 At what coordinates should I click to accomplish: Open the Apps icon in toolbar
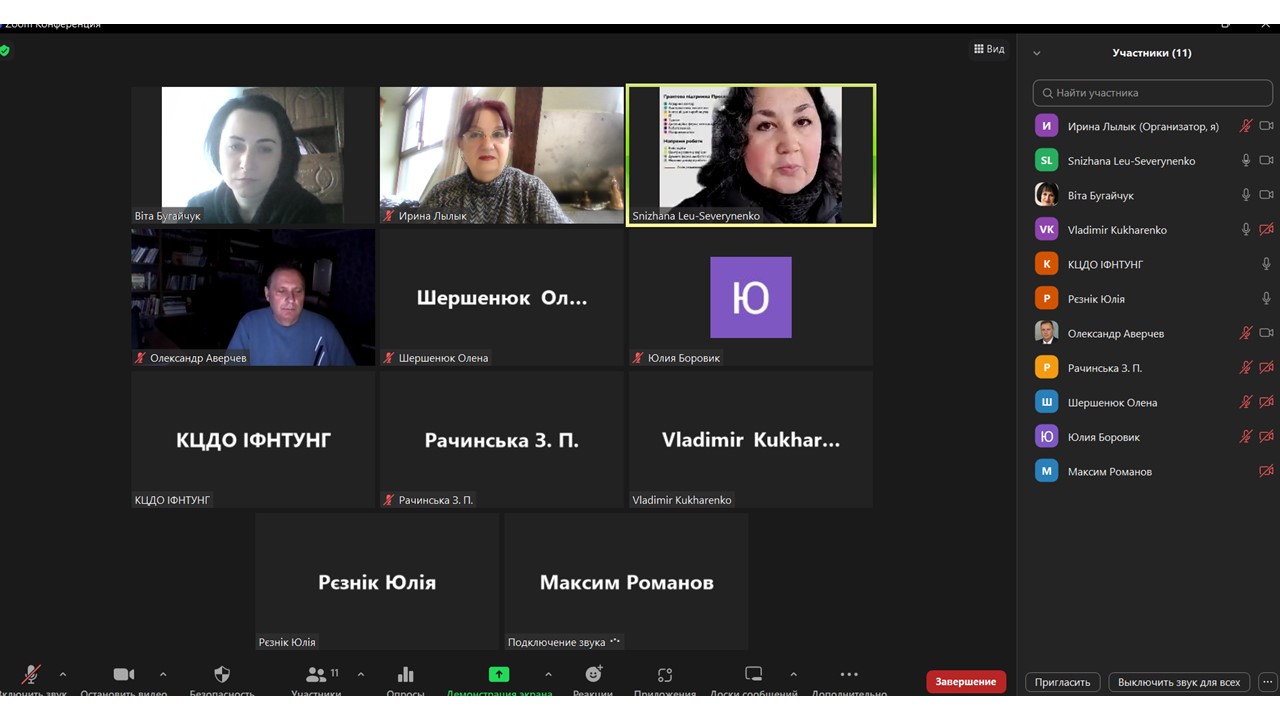click(x=665, y=675)
